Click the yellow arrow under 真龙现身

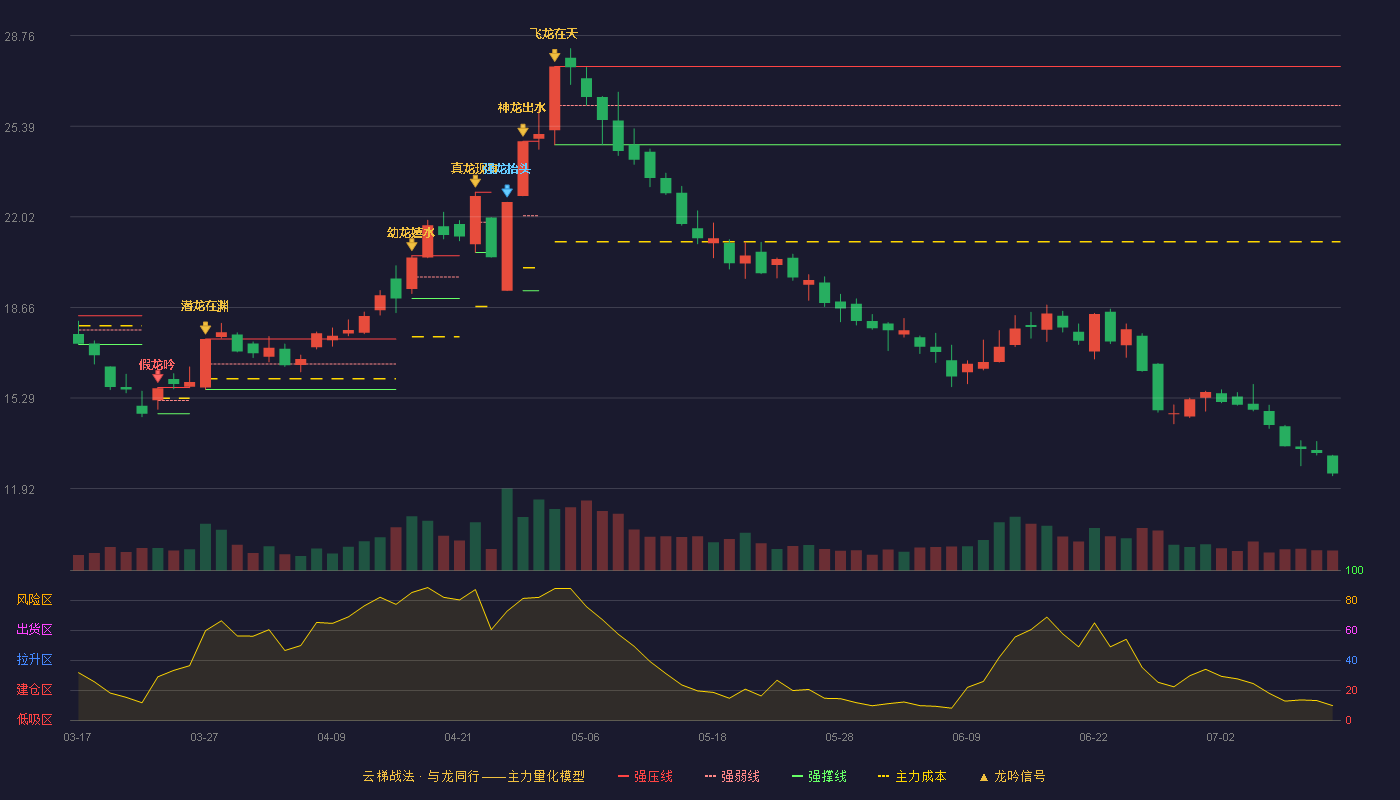(x=475, y=181)
